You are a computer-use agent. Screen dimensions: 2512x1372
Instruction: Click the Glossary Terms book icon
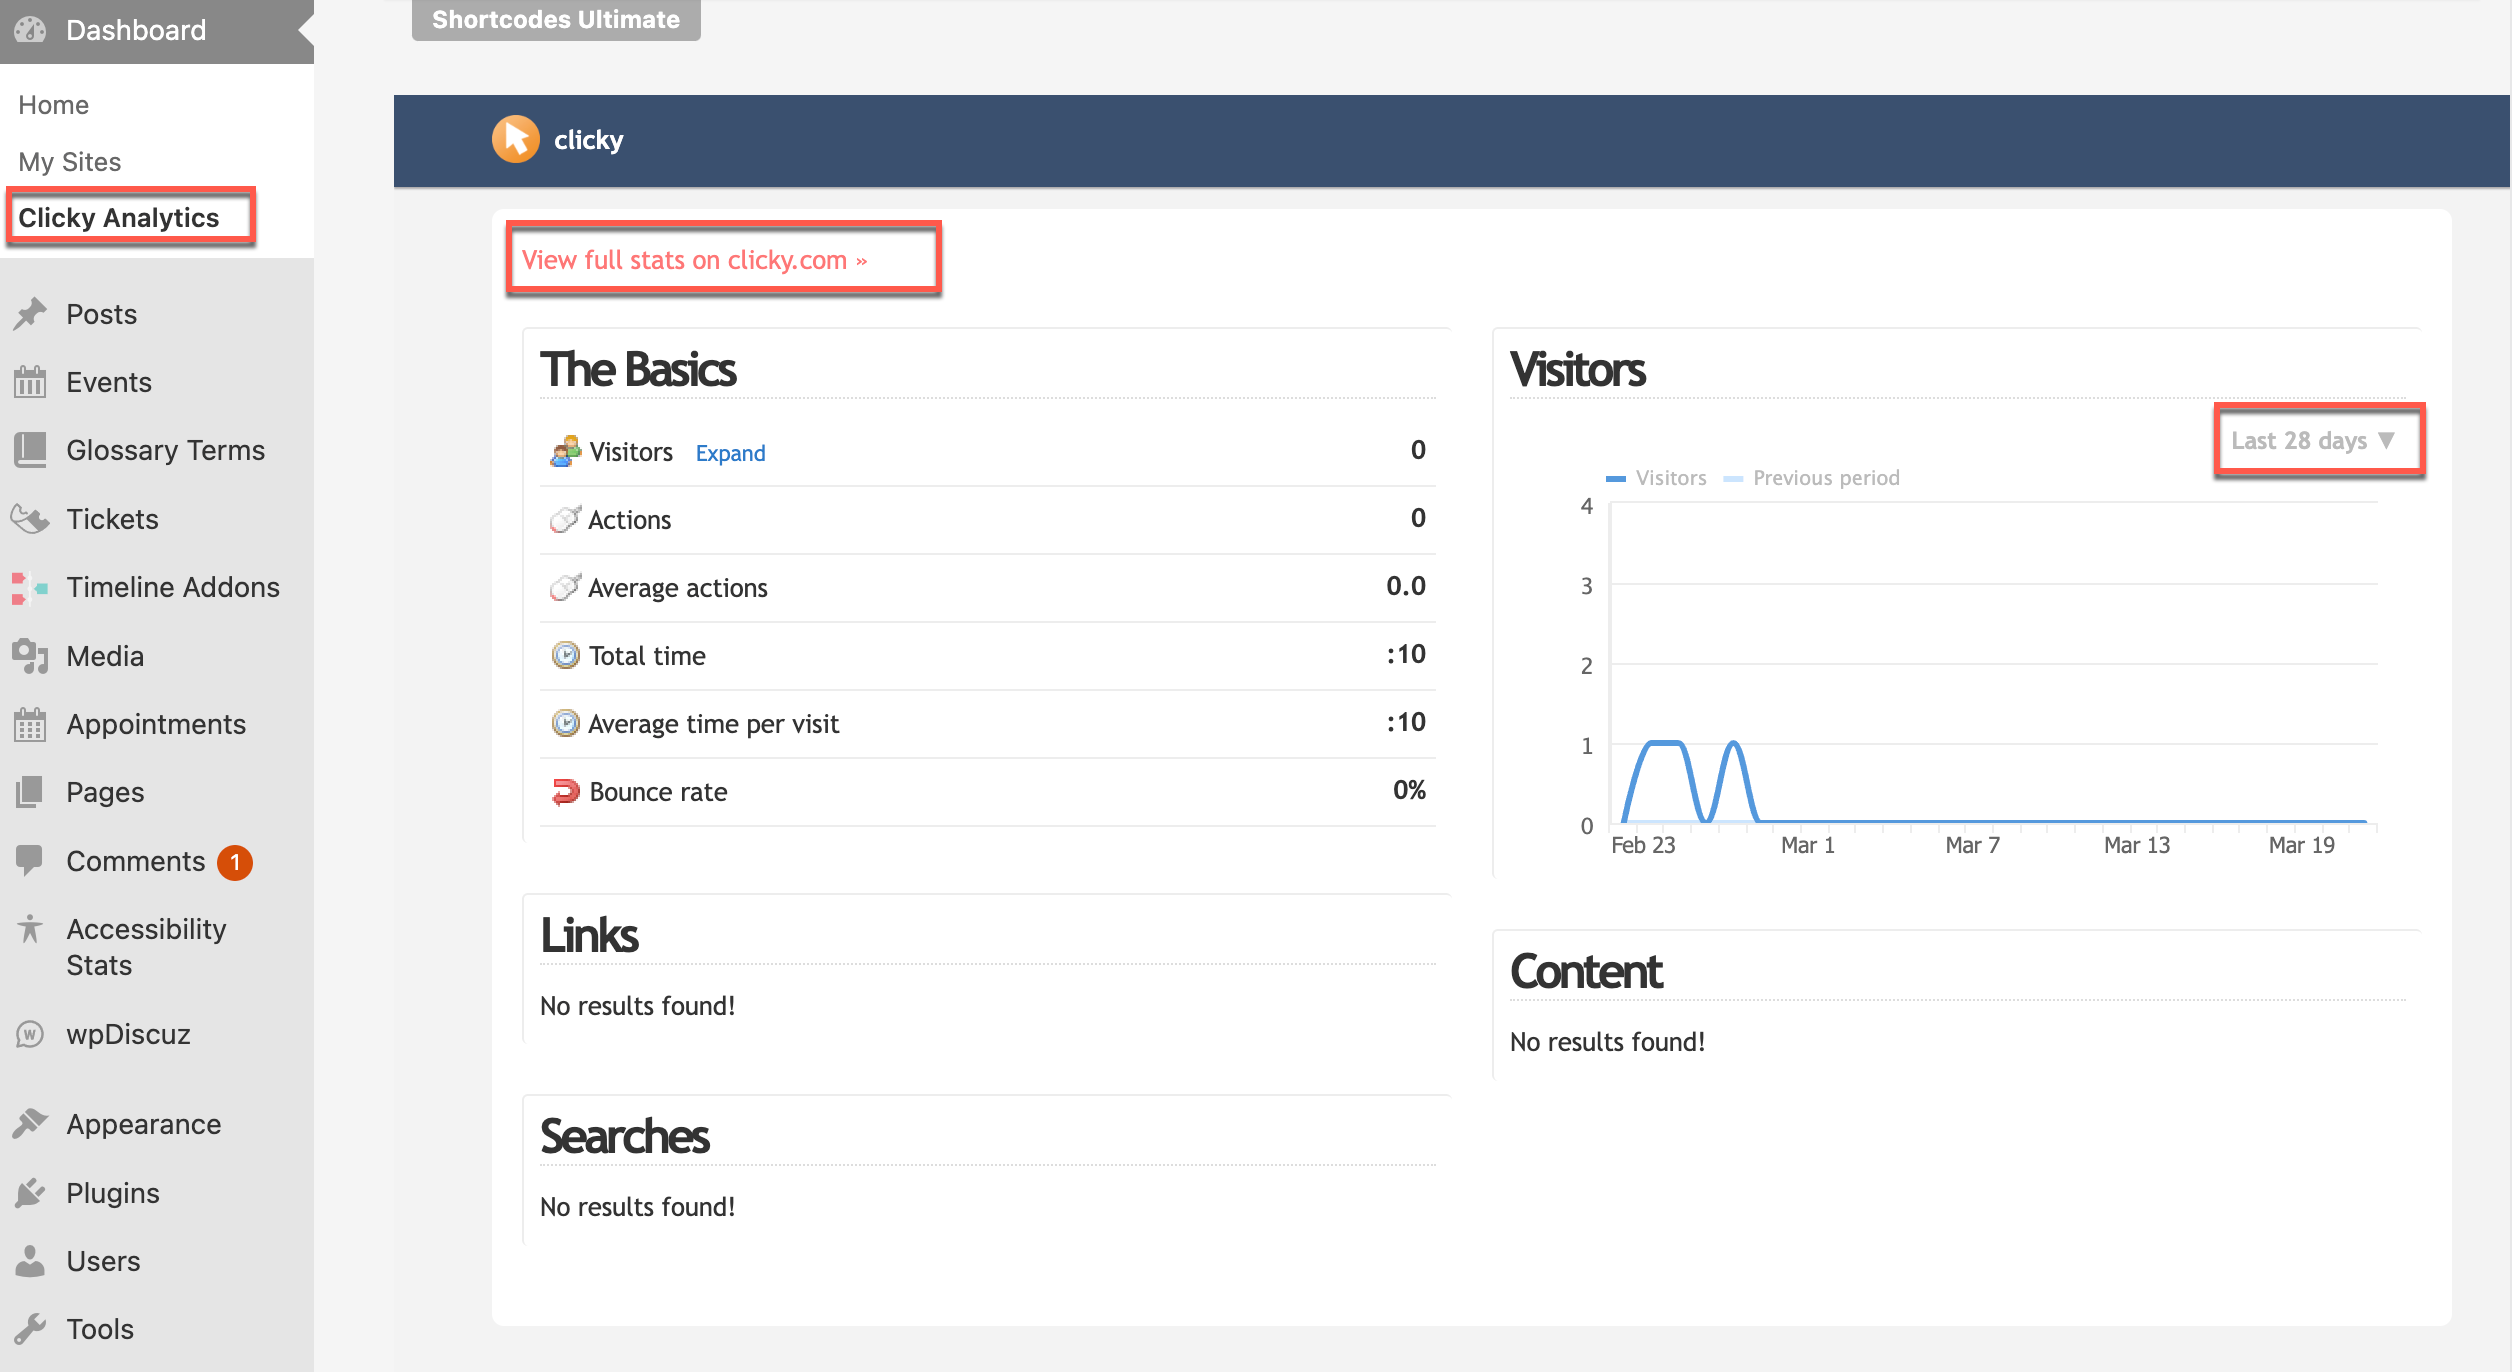(x=30, y=450)
